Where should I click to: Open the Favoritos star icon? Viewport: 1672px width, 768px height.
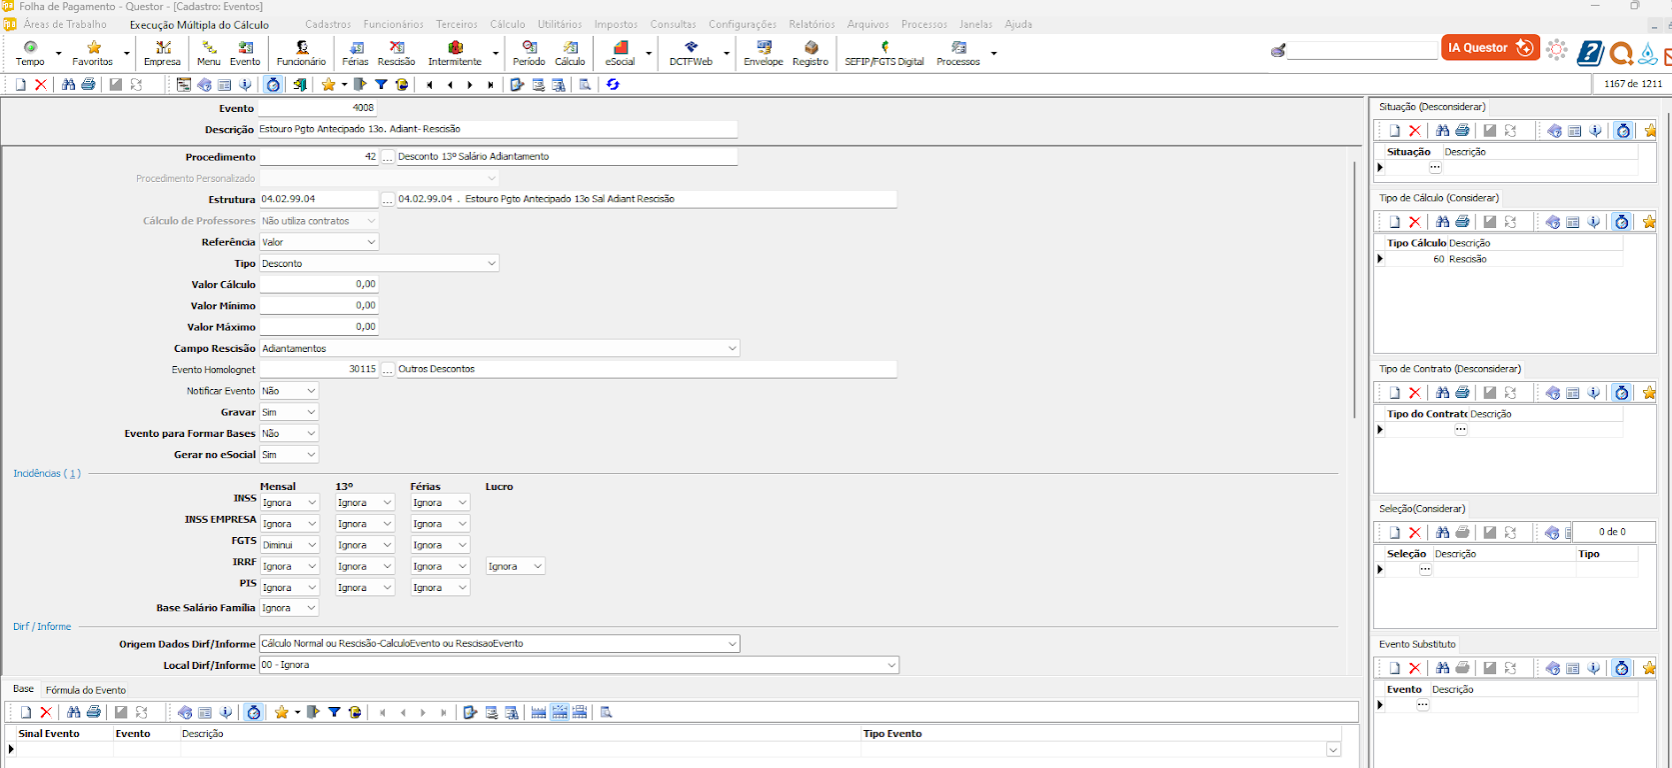click(x=93, y=53)
